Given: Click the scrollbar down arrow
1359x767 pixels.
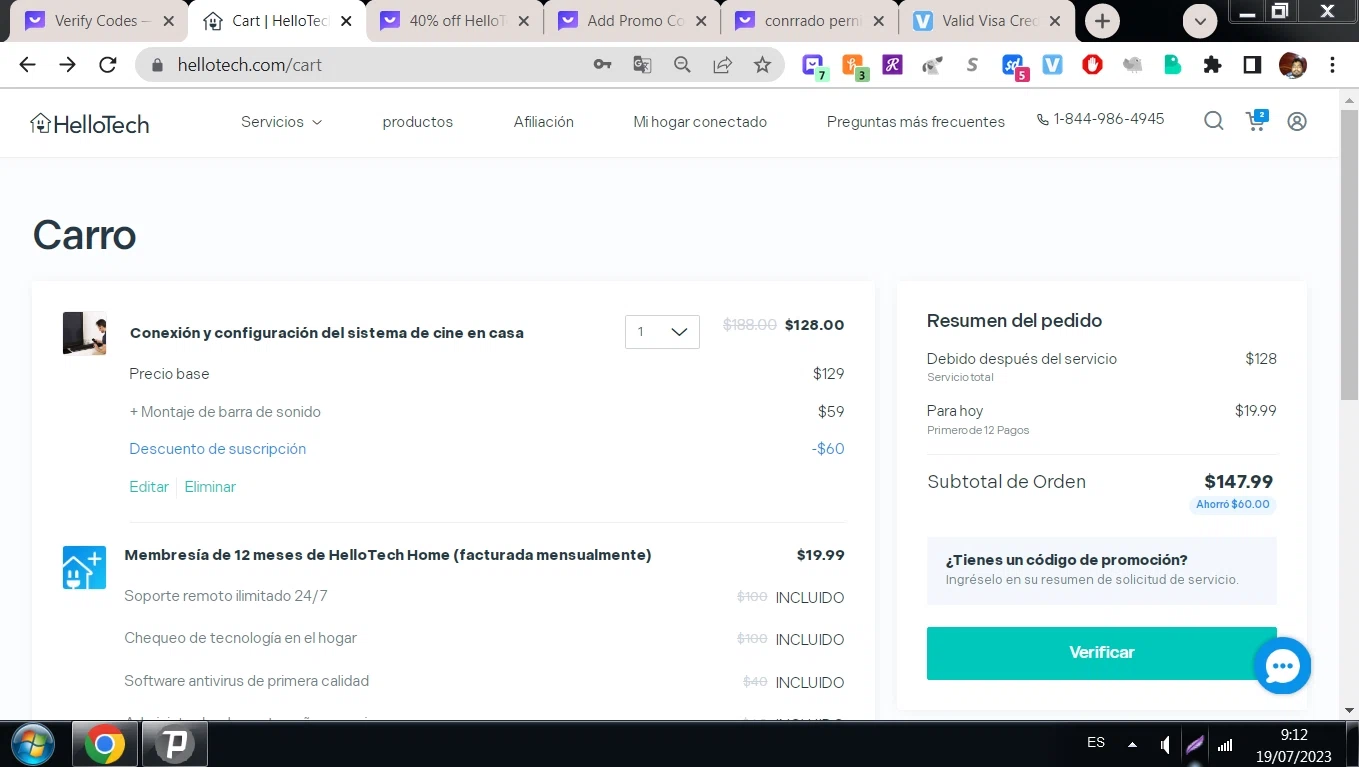Looking at the screenshot, I should coord(1349,710).
